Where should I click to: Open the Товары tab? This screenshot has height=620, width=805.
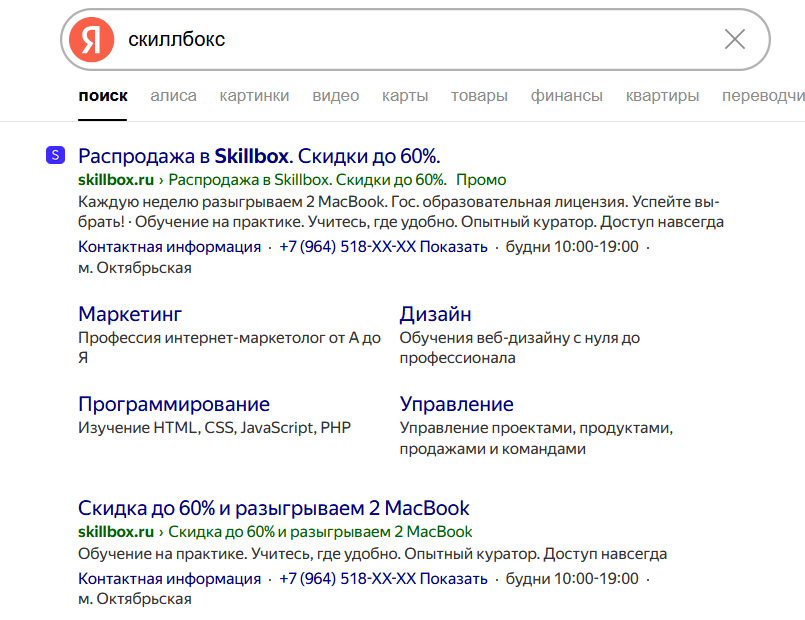(x=479, y=96)
